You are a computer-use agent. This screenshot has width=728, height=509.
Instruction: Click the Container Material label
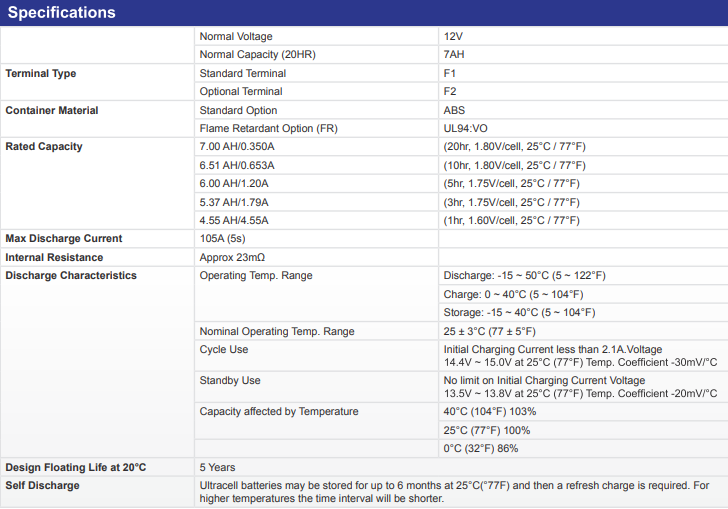point(52,110)
